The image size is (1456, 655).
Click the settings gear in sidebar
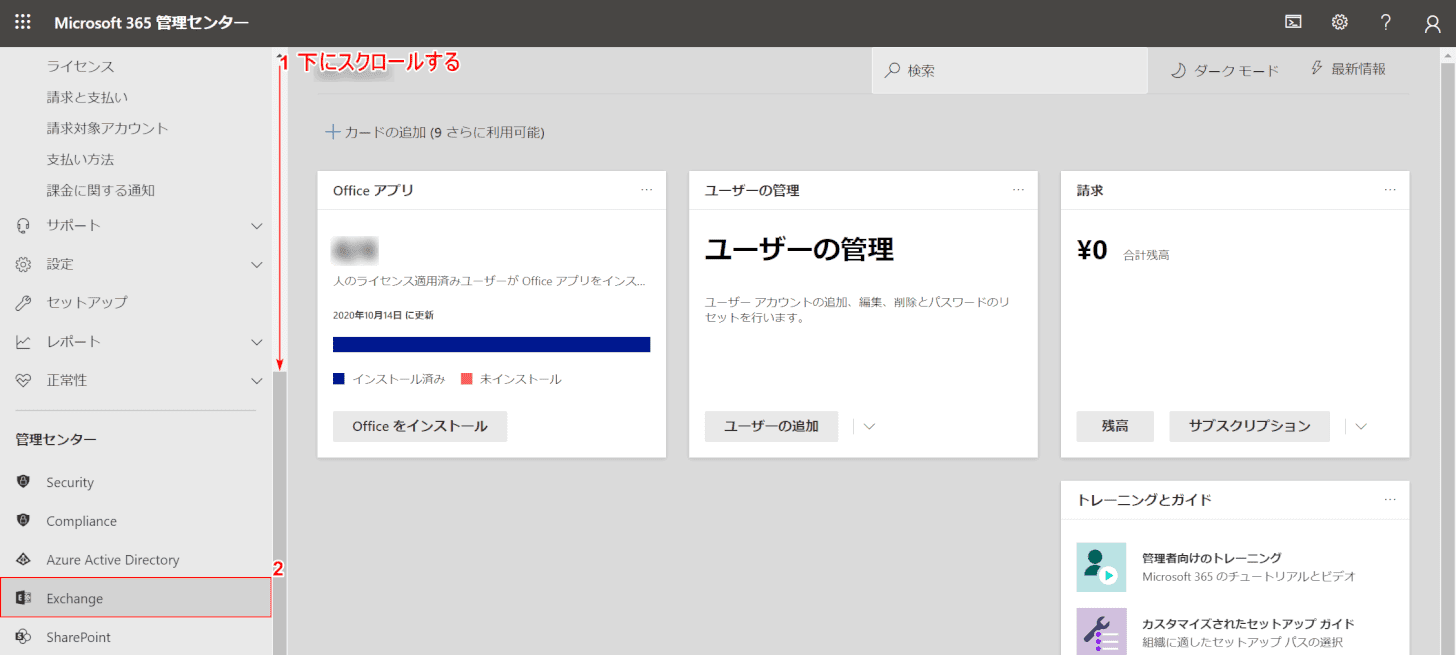click(24, 264)
